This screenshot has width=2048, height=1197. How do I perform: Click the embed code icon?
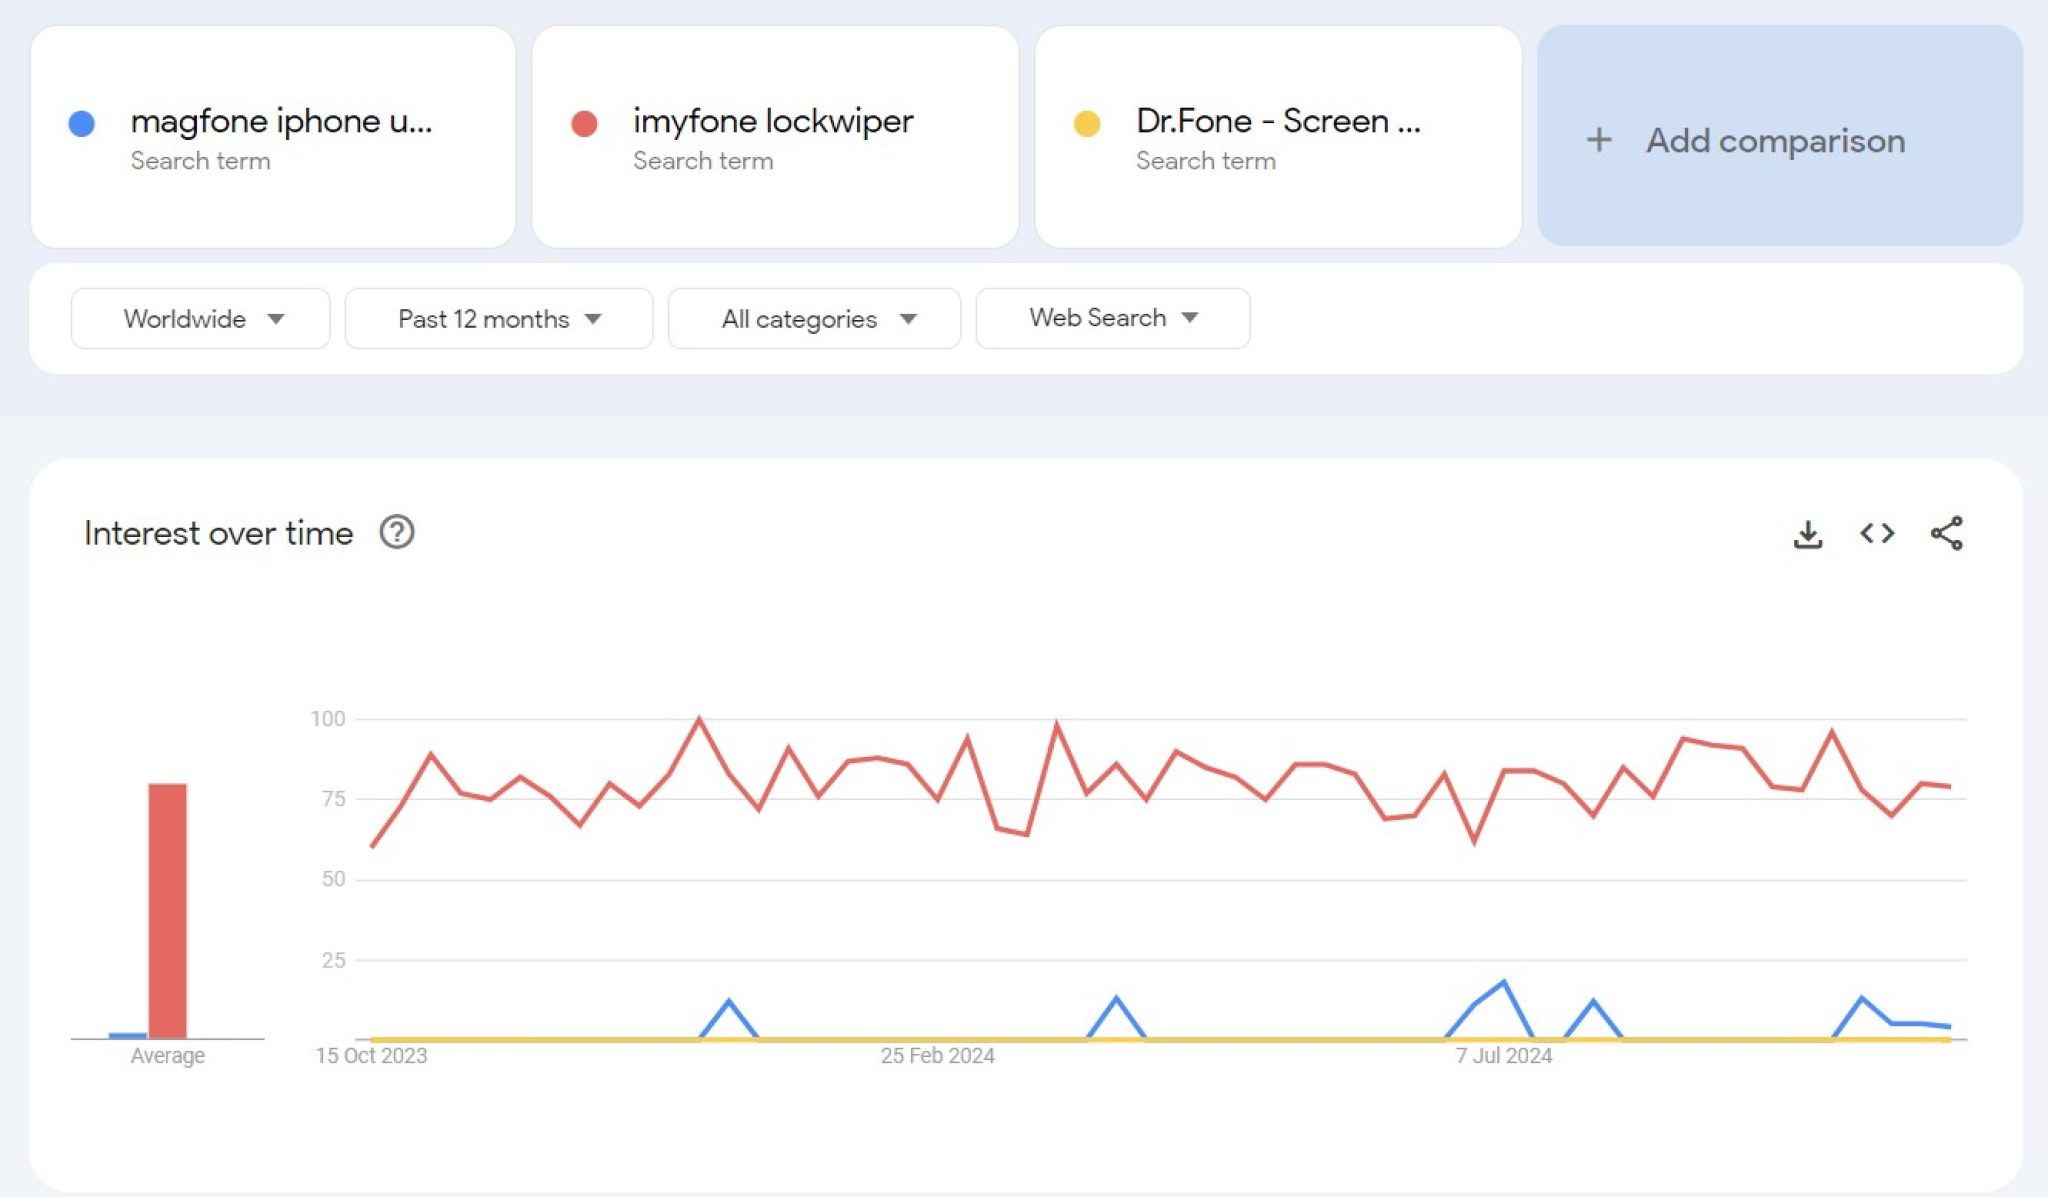(x=1877, y=534)
